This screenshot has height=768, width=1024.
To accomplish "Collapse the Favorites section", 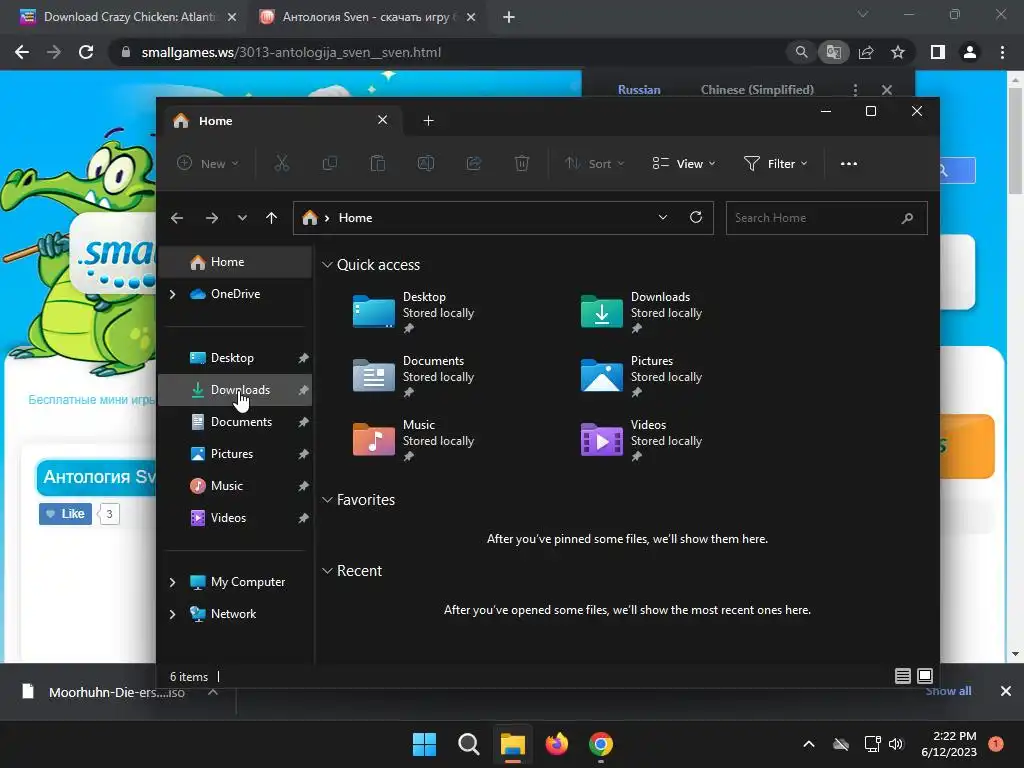I will click(327, 500).
